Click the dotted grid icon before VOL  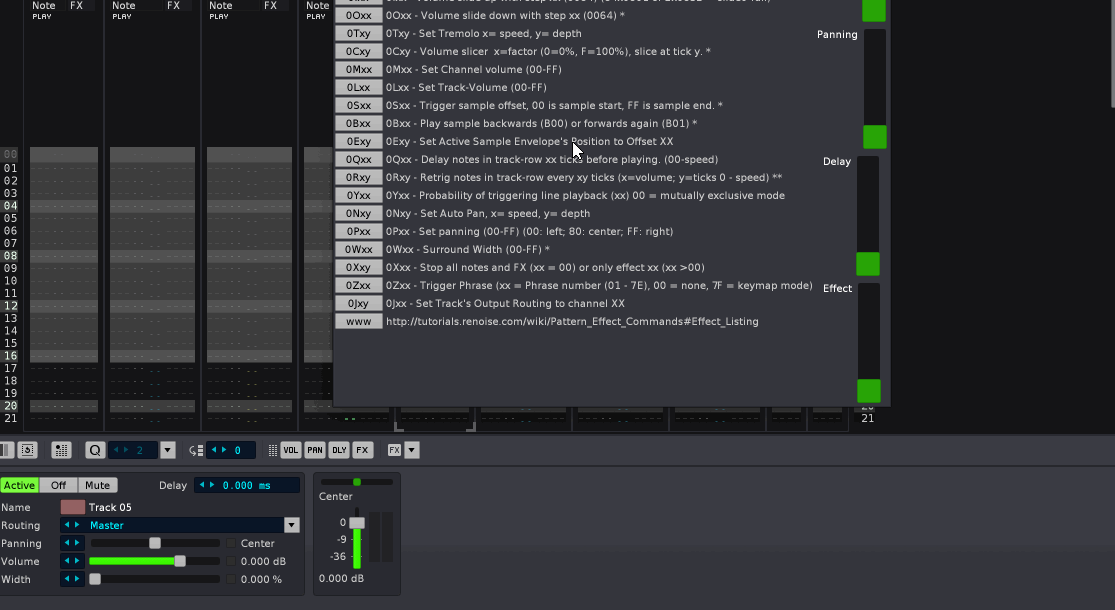(273, 450)
